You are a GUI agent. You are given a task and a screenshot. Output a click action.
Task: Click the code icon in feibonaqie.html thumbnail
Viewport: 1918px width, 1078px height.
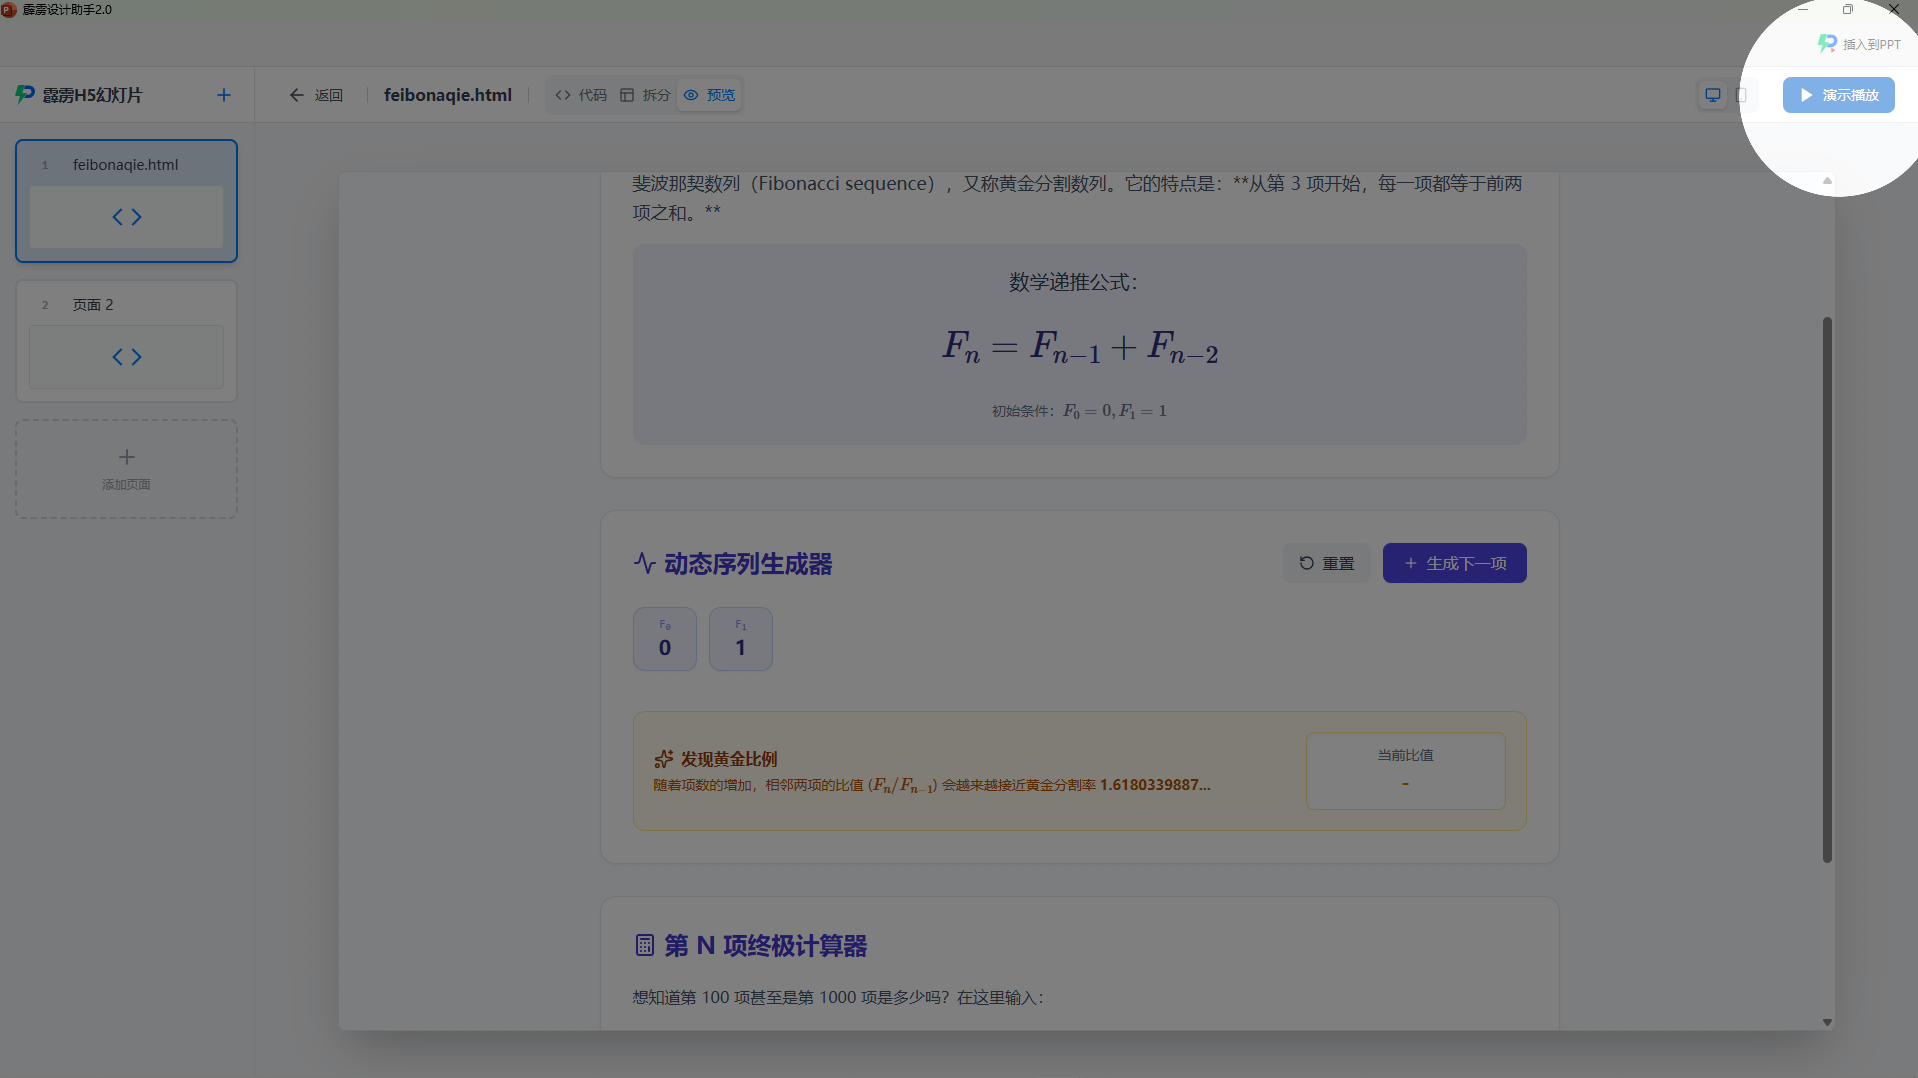click(x=126, y=217)
